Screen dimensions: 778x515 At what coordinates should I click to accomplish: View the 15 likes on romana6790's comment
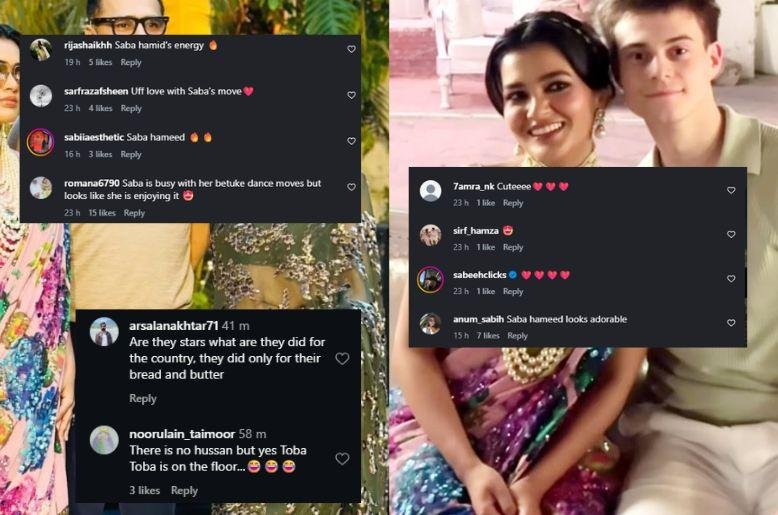pos(102,213)
